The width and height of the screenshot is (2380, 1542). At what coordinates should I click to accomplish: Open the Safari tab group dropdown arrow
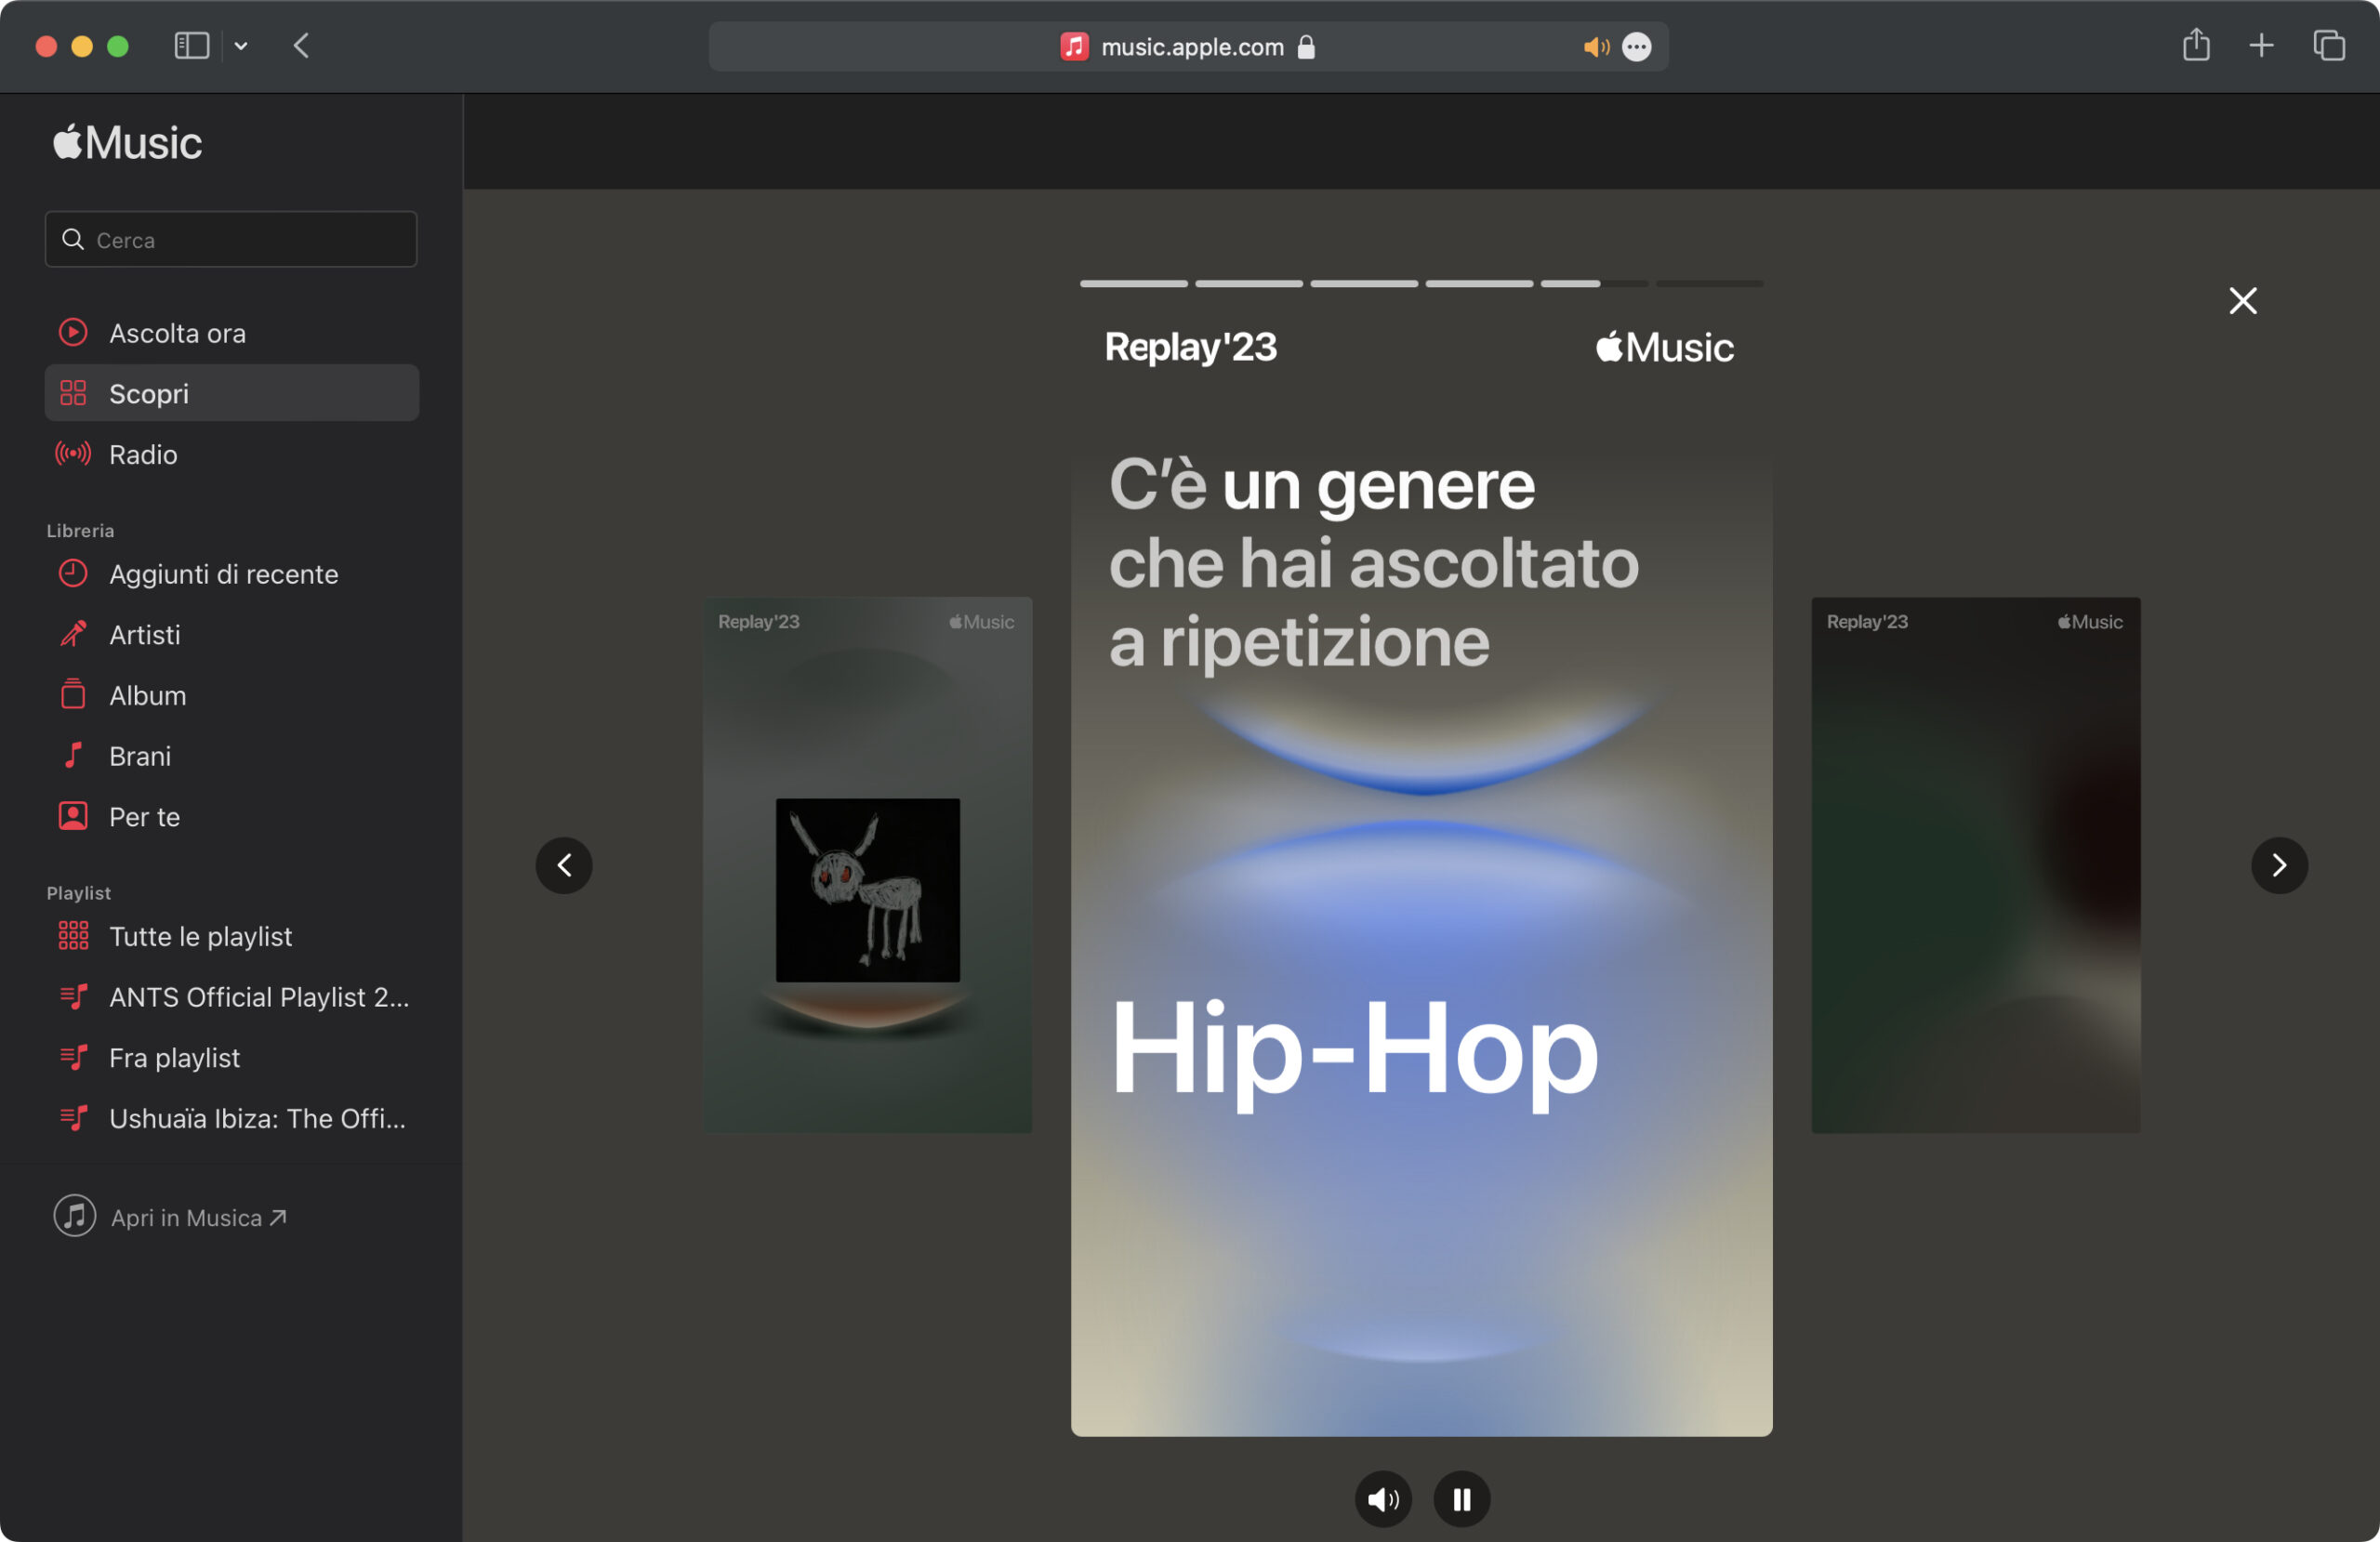click(x=241, y=46)
